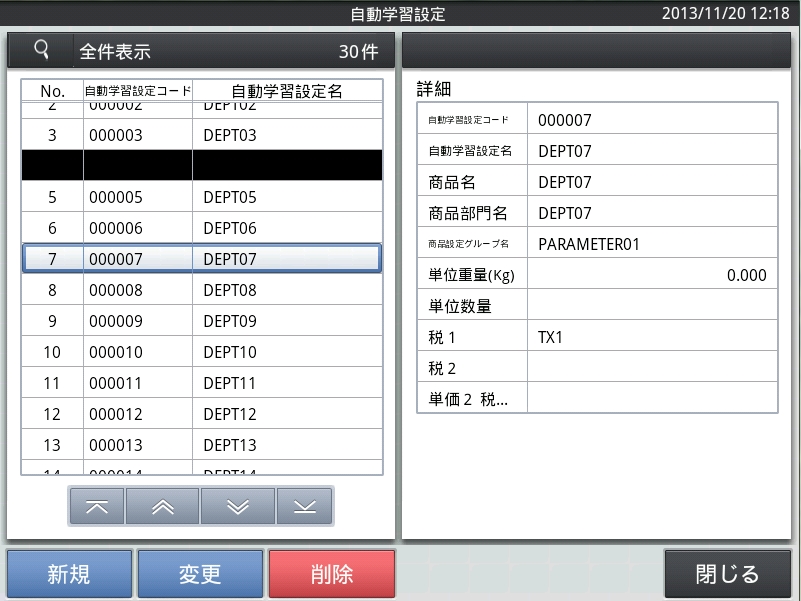Select row 10 with code 000010

pos(201,352)
